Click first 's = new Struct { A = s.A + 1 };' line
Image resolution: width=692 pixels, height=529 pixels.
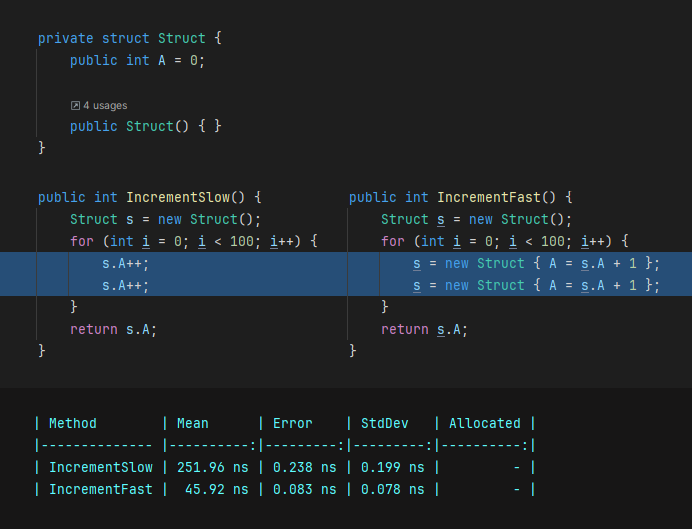(x=536, y=263)
